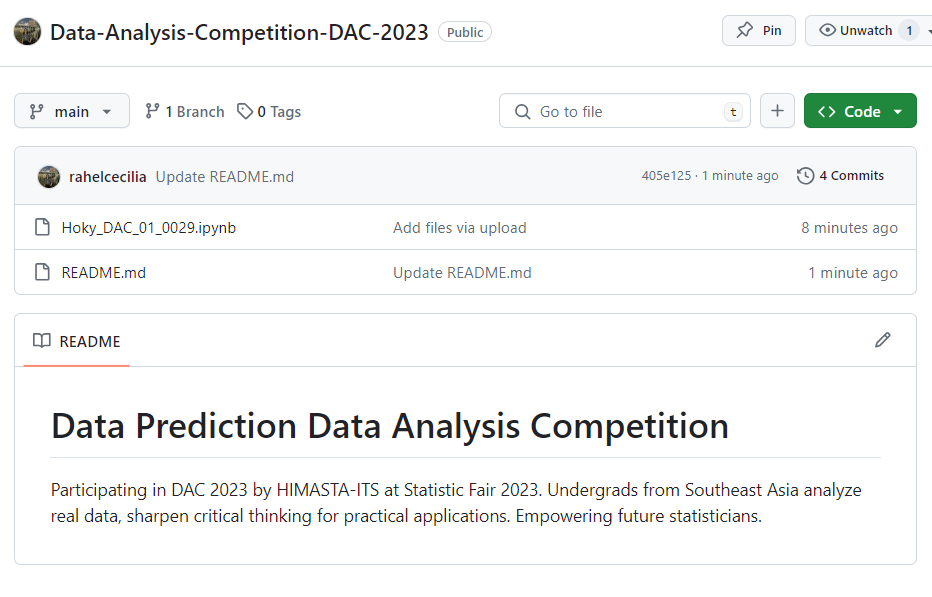Open the Hoky_DAC_01_0029.ipynb file

click(x=149, y=228)
